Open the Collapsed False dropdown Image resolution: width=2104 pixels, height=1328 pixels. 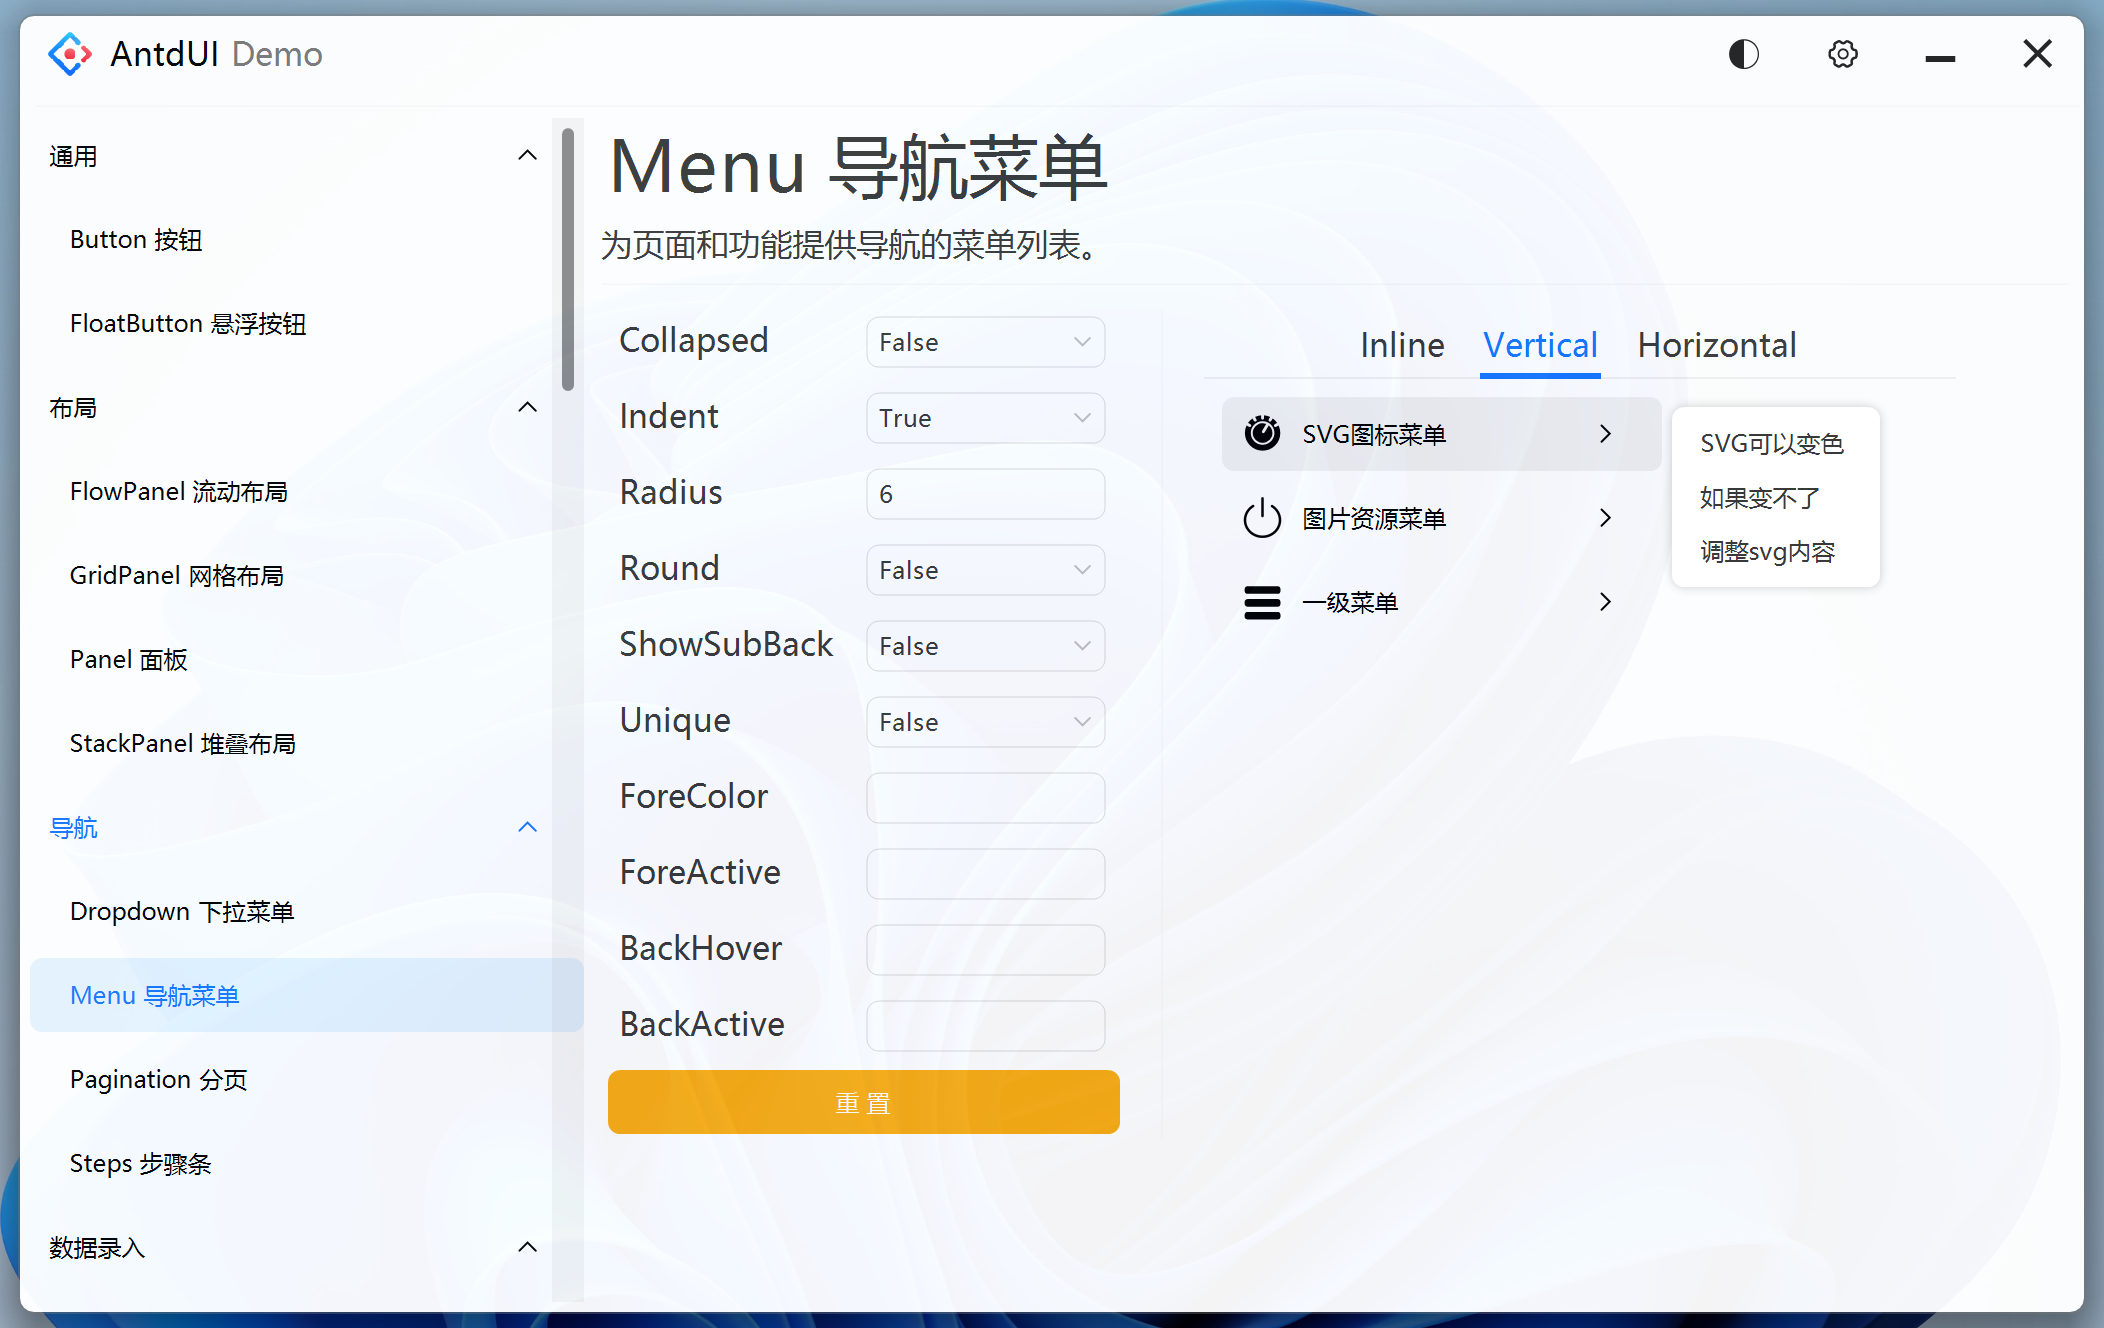pyautogui.click(x=985, y=342)
